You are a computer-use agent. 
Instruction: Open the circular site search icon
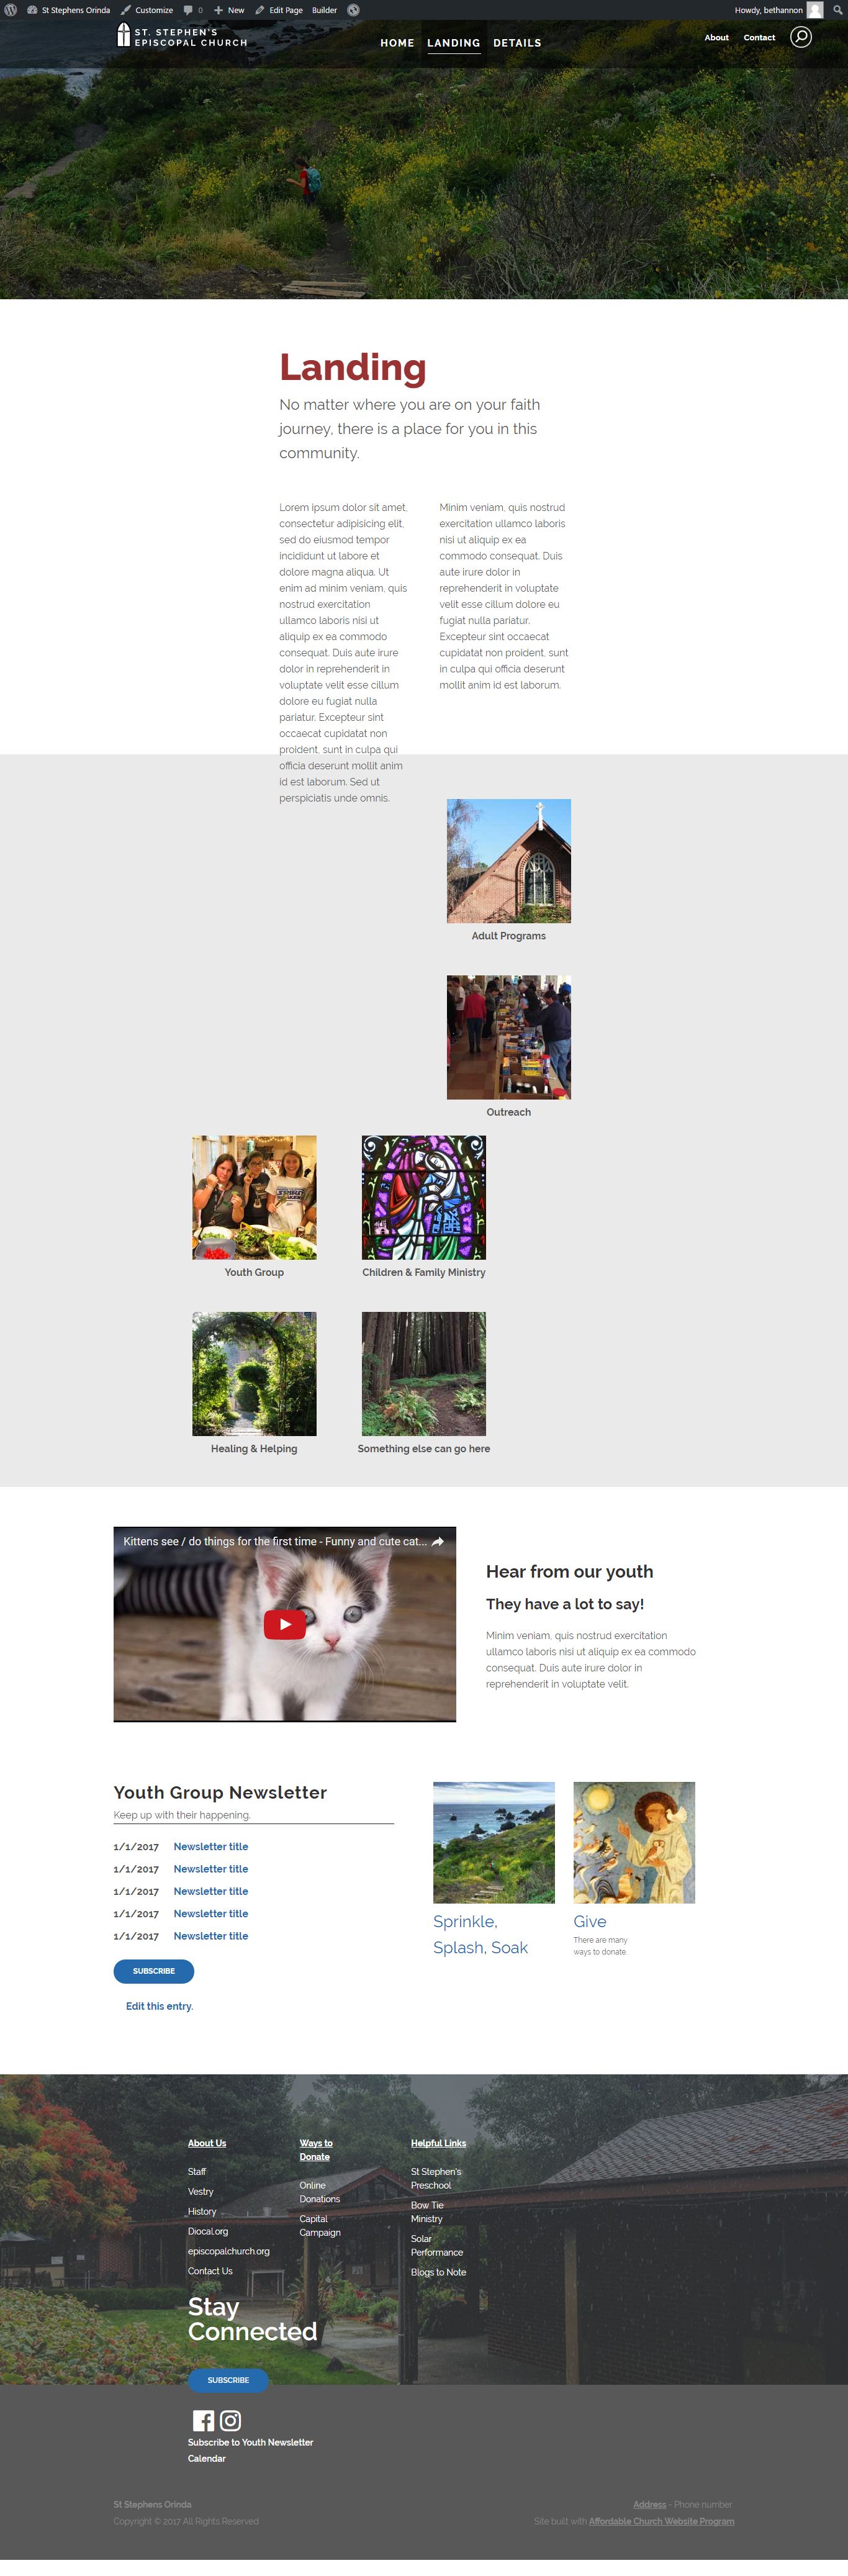(x=801, y=38)
